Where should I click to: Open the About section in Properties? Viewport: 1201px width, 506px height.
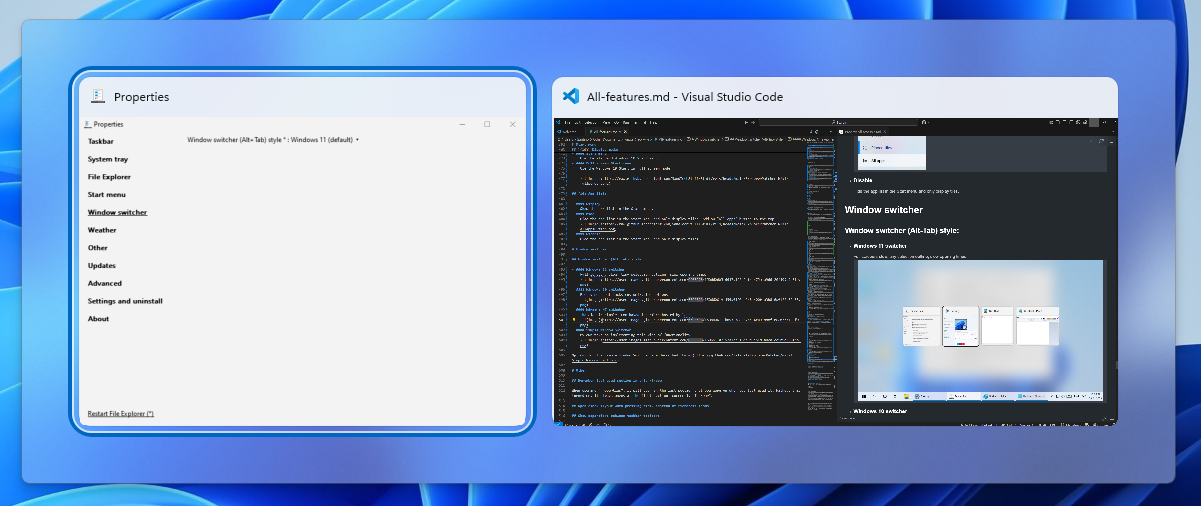[x=98, y=319]
